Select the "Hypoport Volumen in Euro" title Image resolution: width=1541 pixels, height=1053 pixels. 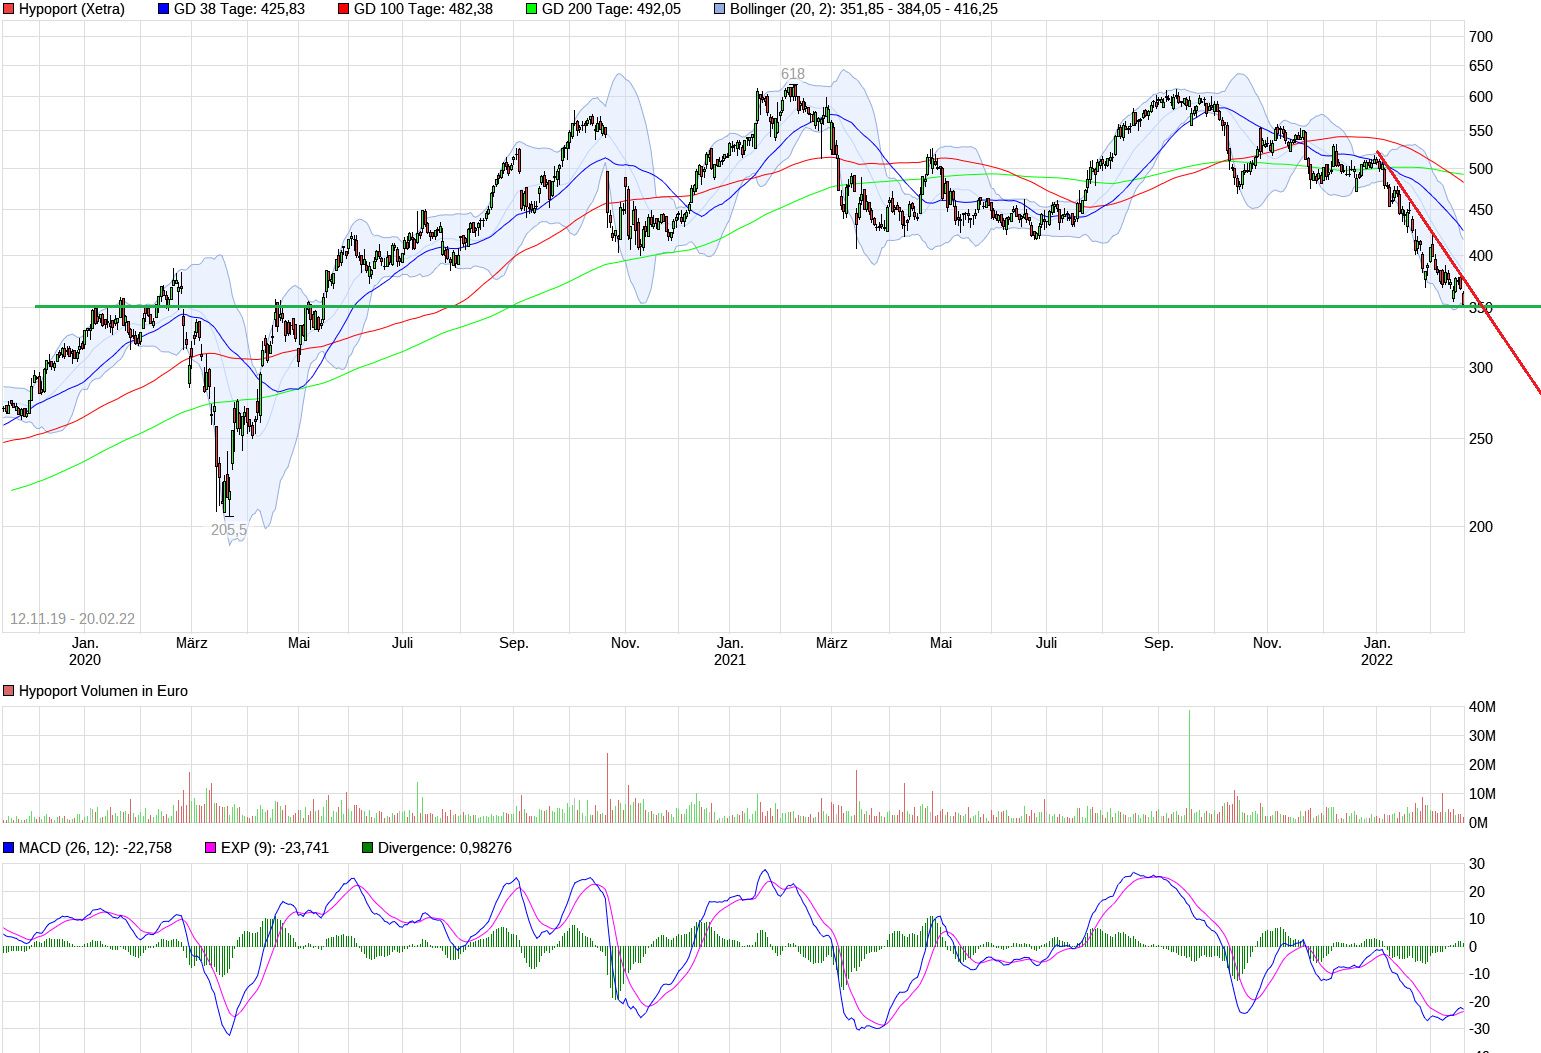coord(103,691)
